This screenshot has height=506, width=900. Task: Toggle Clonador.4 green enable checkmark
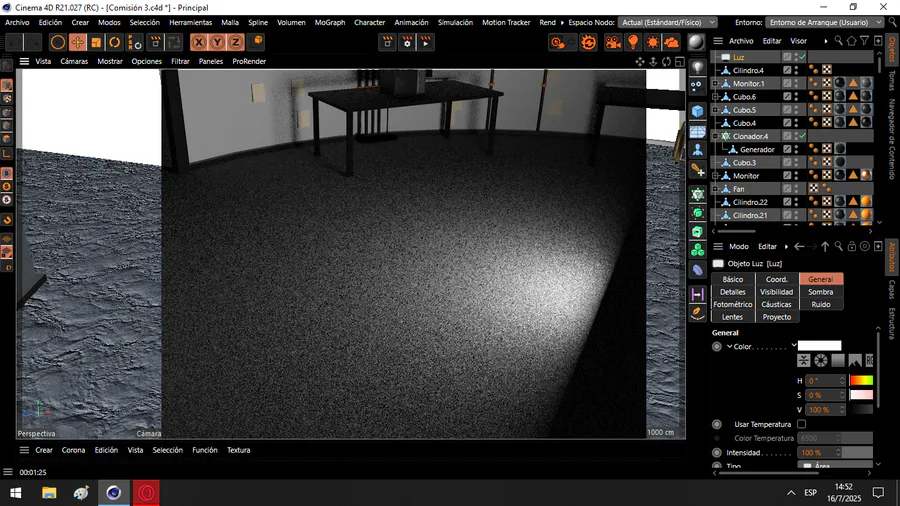[802, 136]
